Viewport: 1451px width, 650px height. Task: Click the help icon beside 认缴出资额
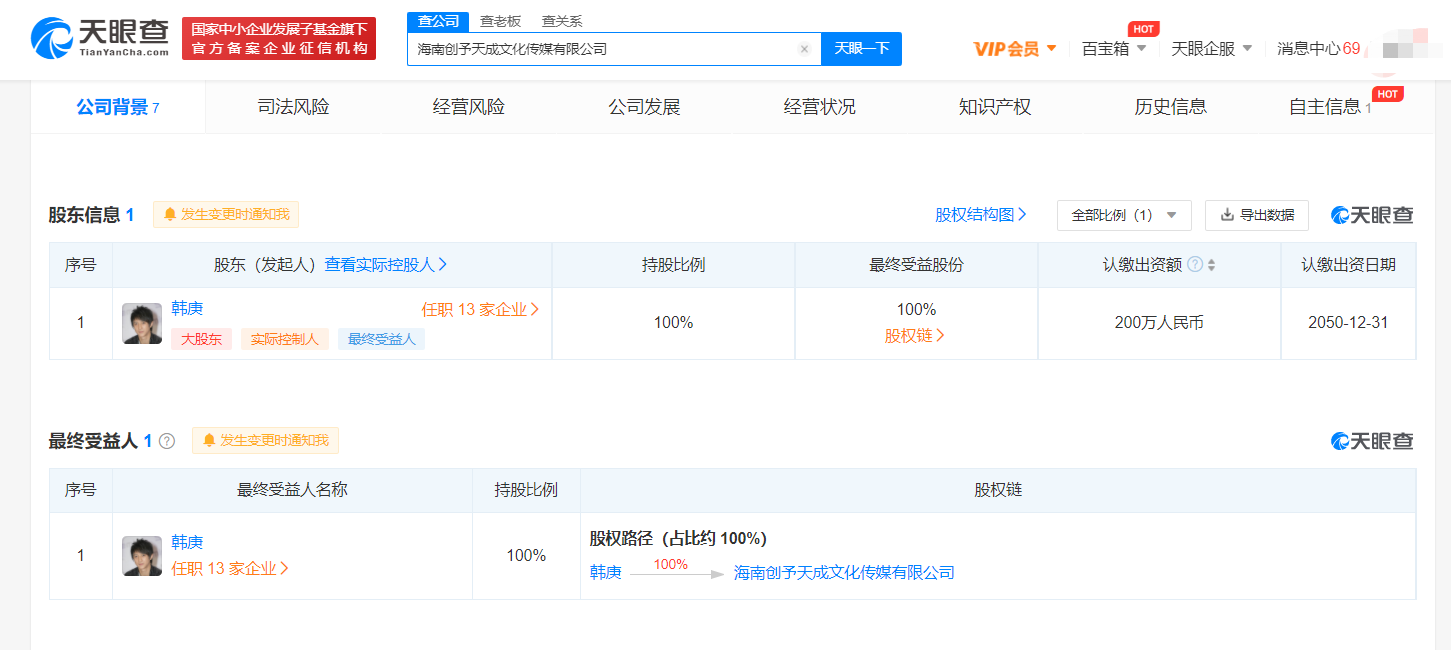click(1194, 265)
